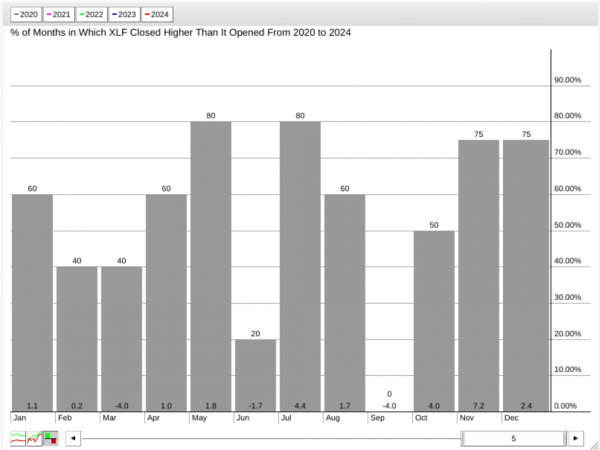
Task: Toggle the 2021 year legend button
Action: [59, 15]
